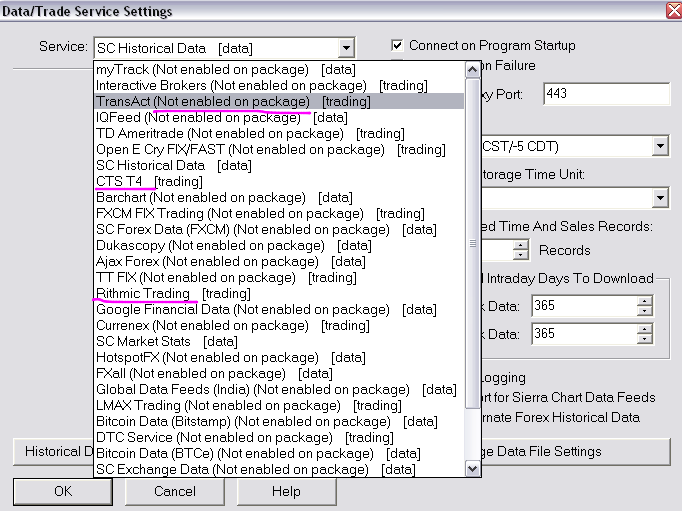Image resolution: width=682 pixels, height=511 pixels.
Task: Open Data File Settings button
Action: 576,452
